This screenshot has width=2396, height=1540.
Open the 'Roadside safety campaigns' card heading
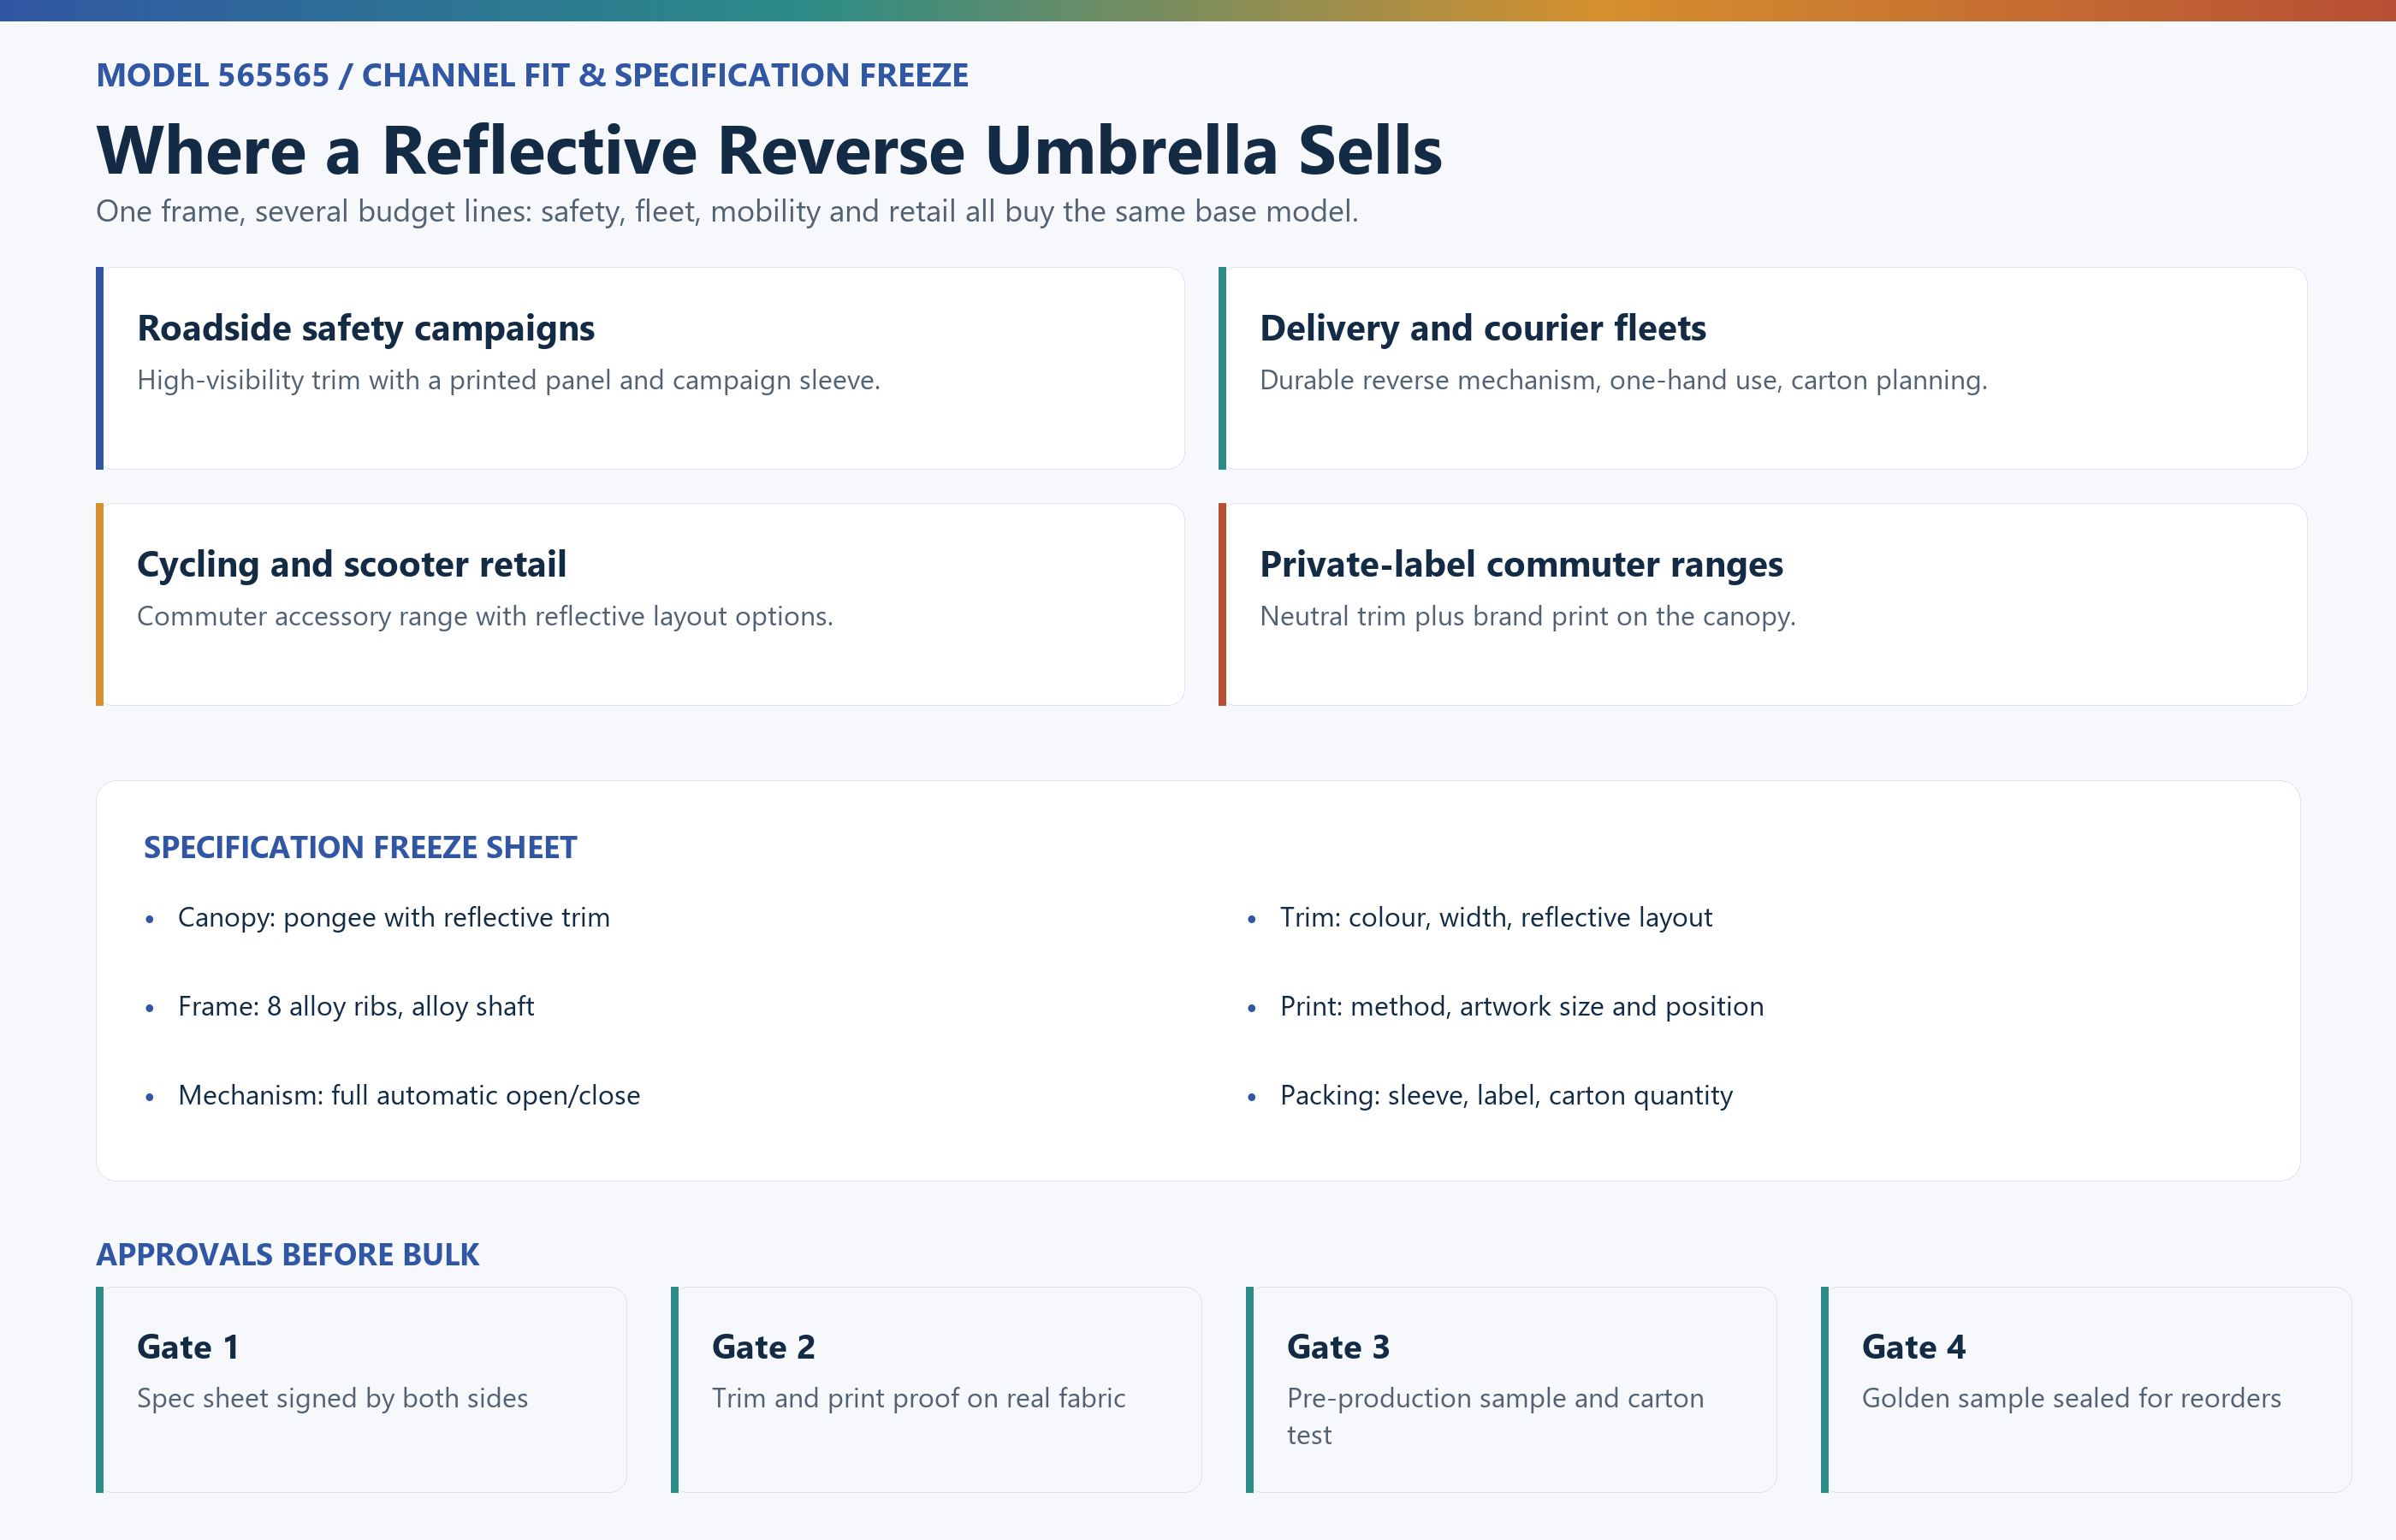point(366,328)
